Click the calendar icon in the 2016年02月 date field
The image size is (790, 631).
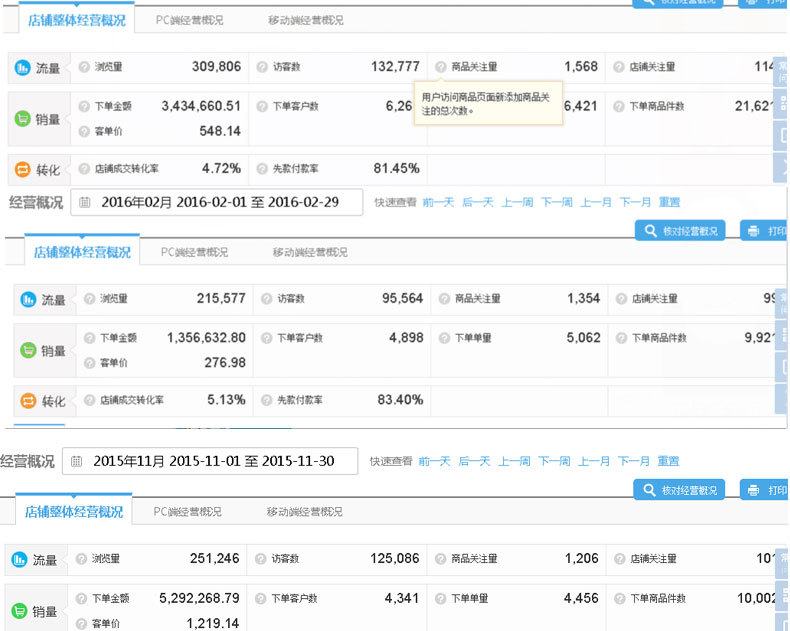pos(85,202)
